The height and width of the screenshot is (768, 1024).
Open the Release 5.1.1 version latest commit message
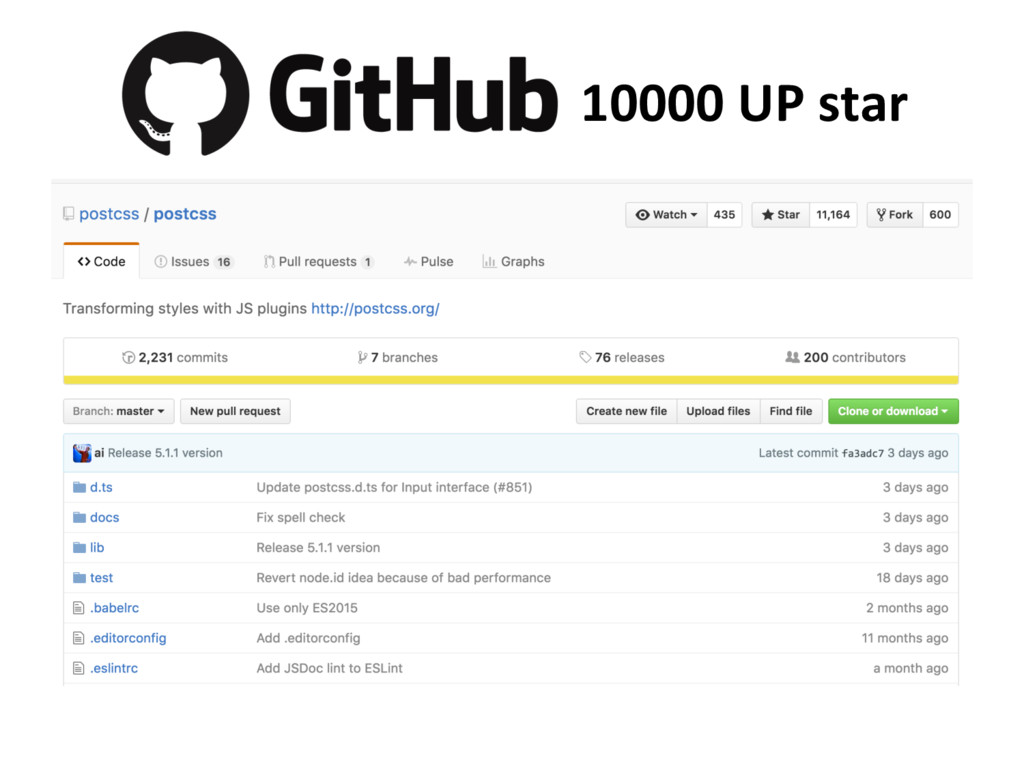(165, 453)
